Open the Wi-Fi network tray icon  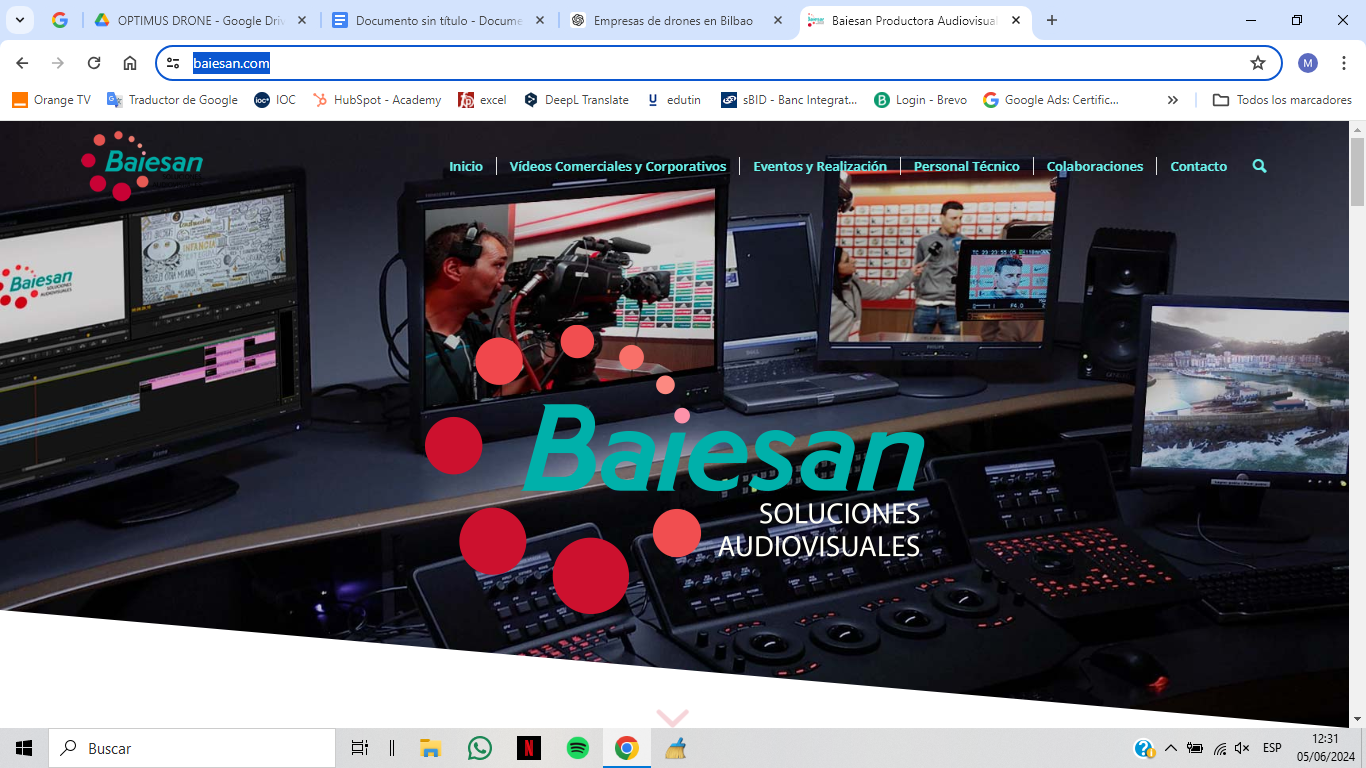click(1220, 748)
